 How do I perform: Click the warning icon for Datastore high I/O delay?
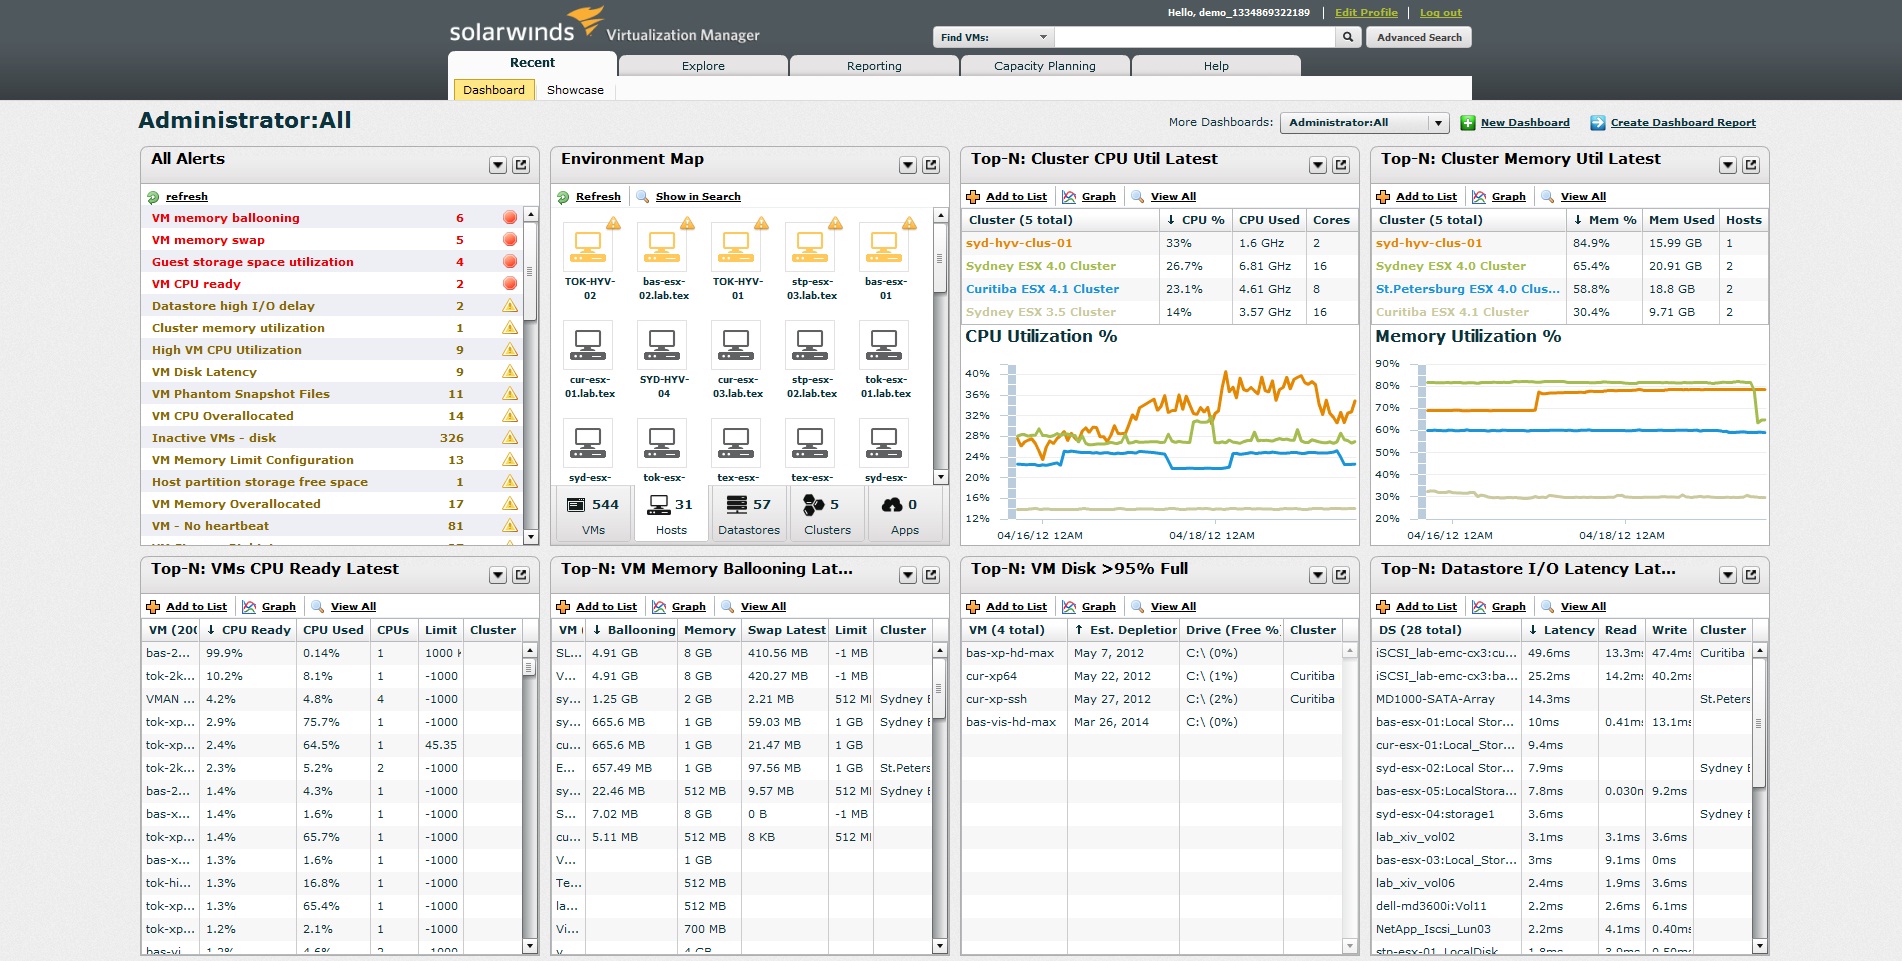coord(510,306)
